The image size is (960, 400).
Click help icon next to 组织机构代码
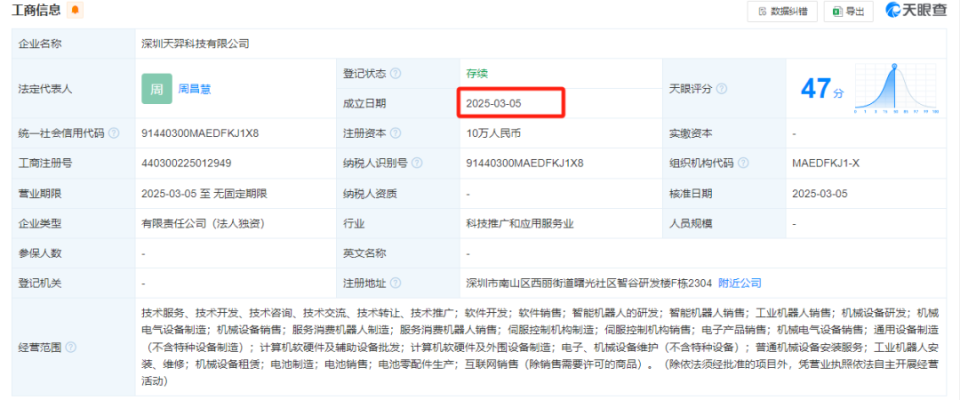point(743,163)
